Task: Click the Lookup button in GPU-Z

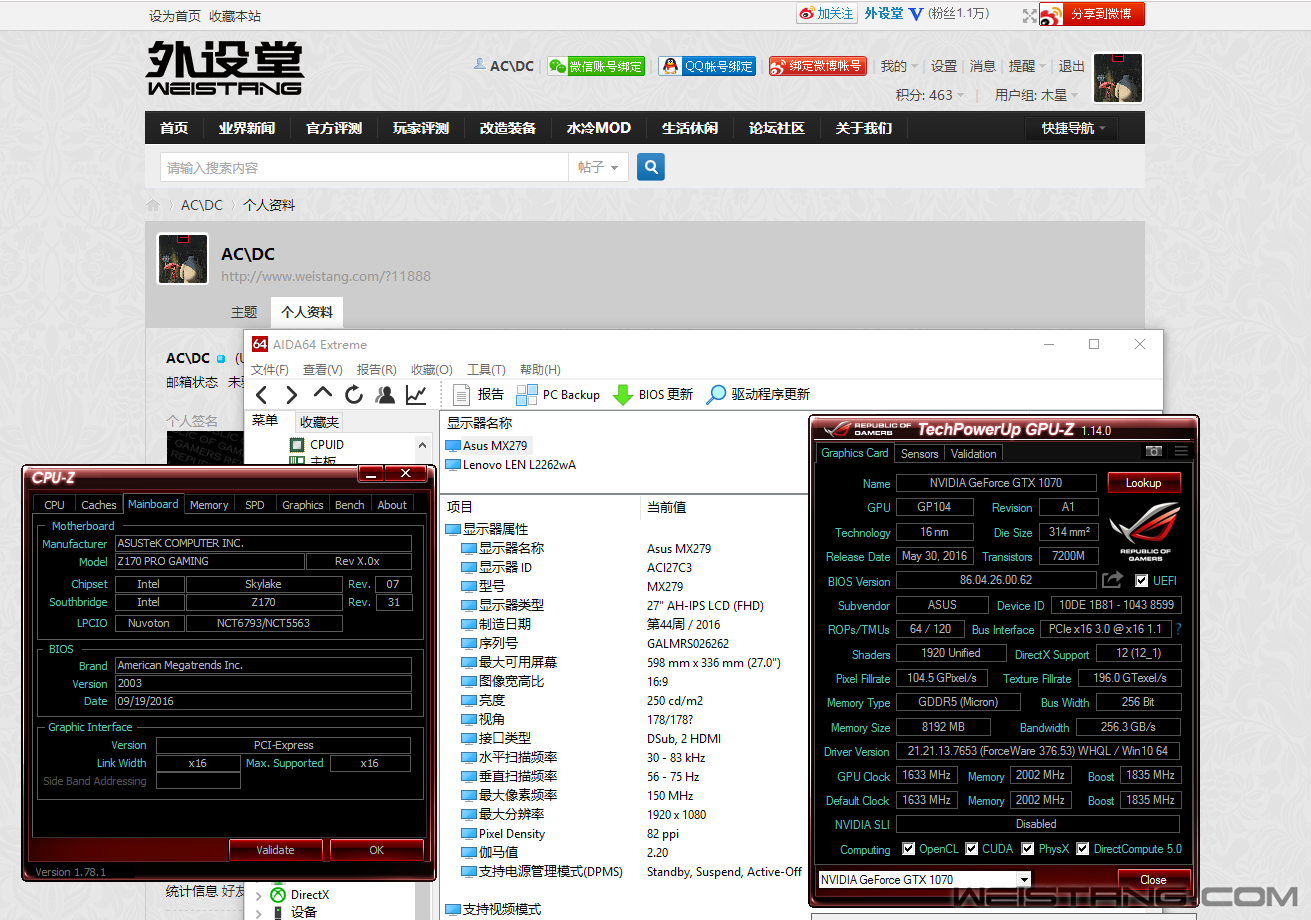Action: point(1144,483)
